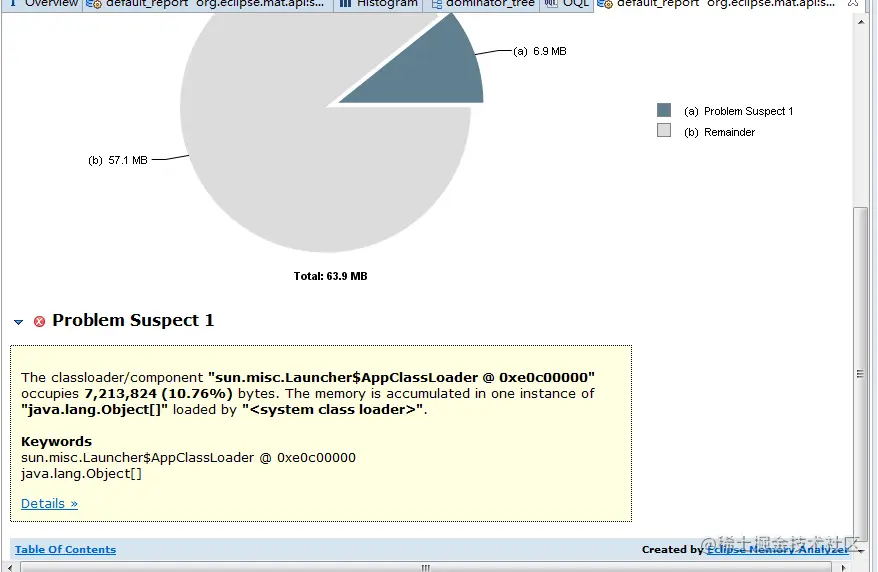878x572 pixels.
Task: Click the dominator_tree tab icon
Action: coord(437,4)
